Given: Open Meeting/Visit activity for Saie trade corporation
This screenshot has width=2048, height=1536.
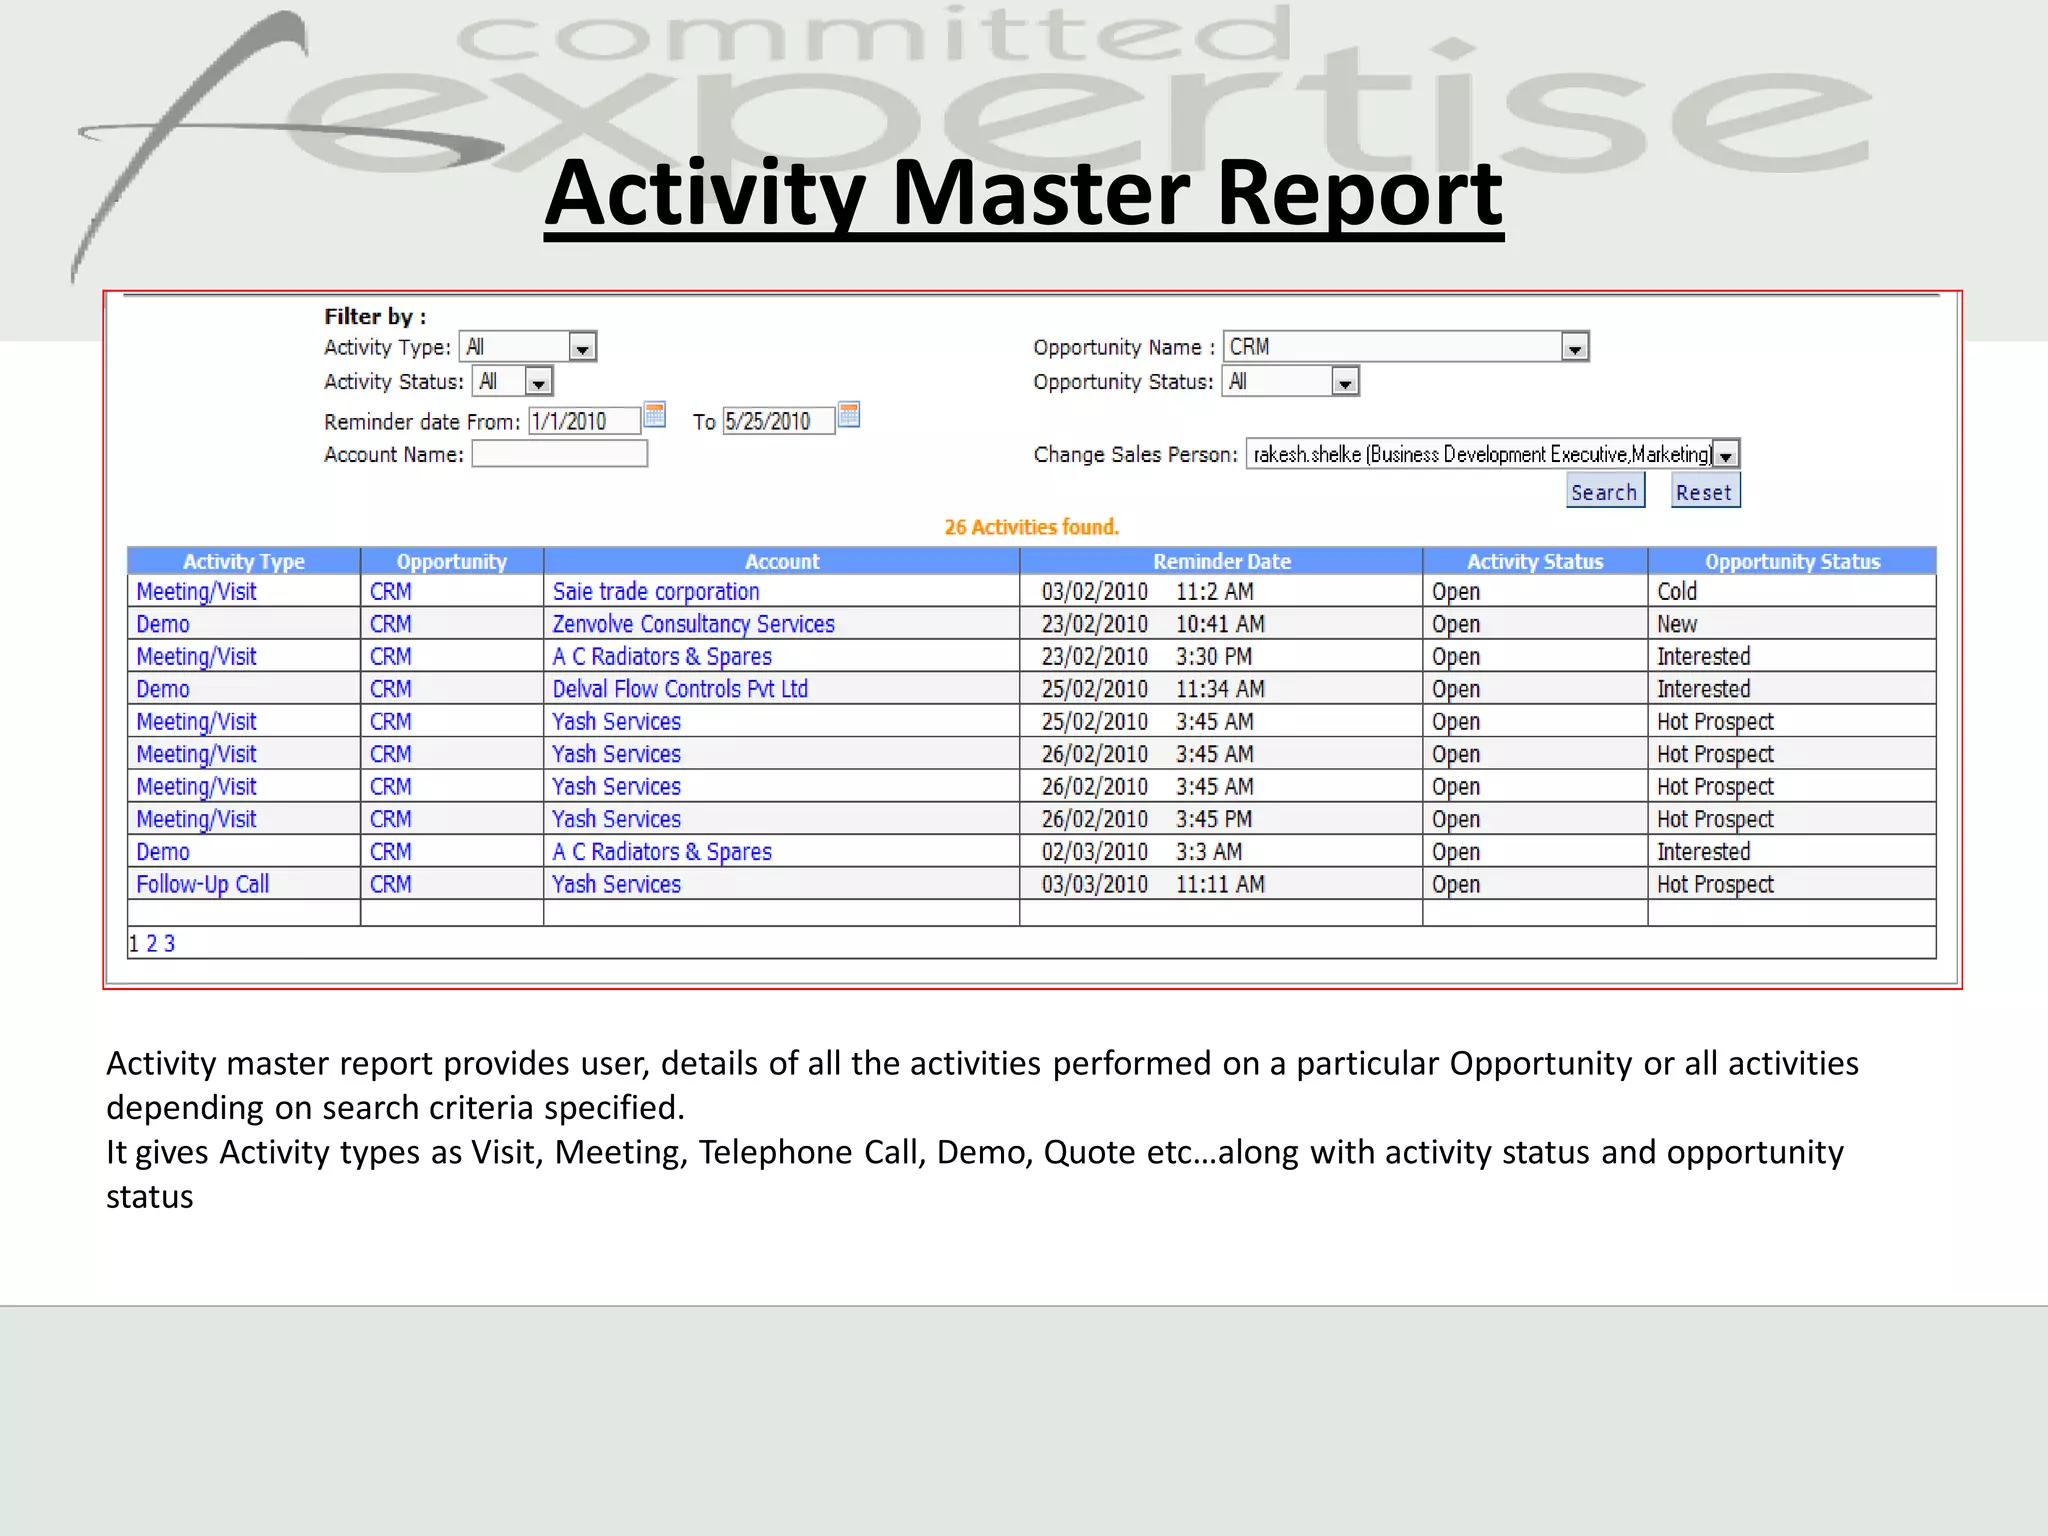Looking at the screenshot, I should pos(196,592).
